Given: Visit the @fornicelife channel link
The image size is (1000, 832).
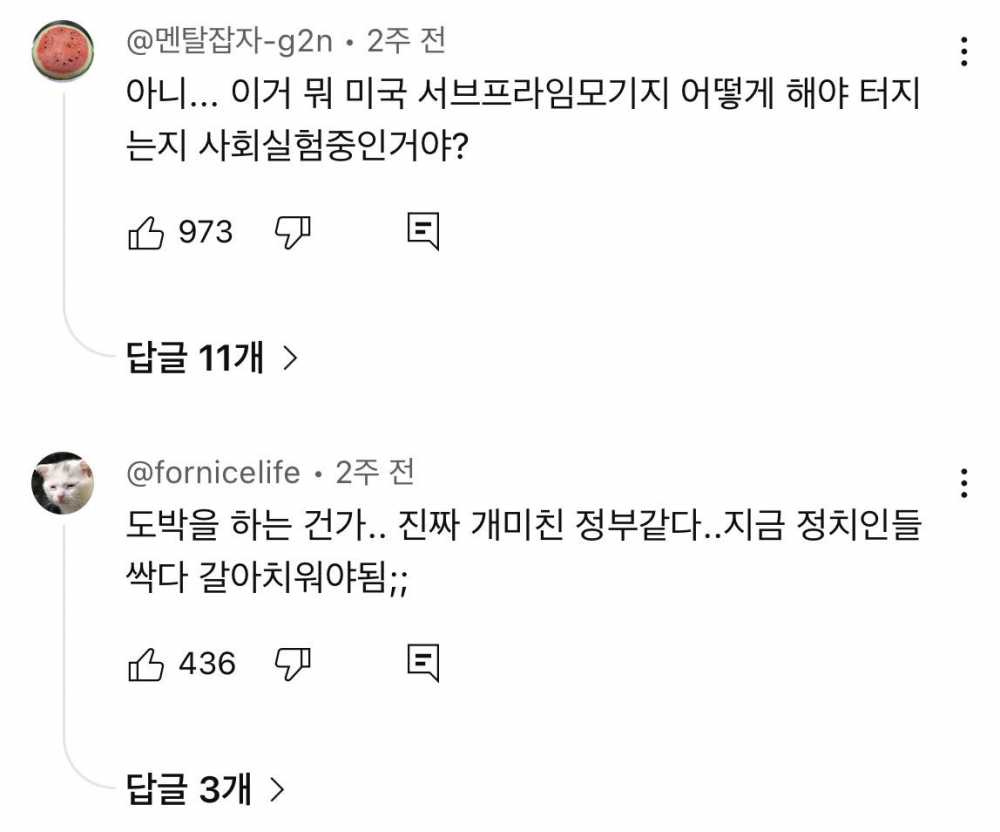Looking at the screenshot, I should (213, 472).
